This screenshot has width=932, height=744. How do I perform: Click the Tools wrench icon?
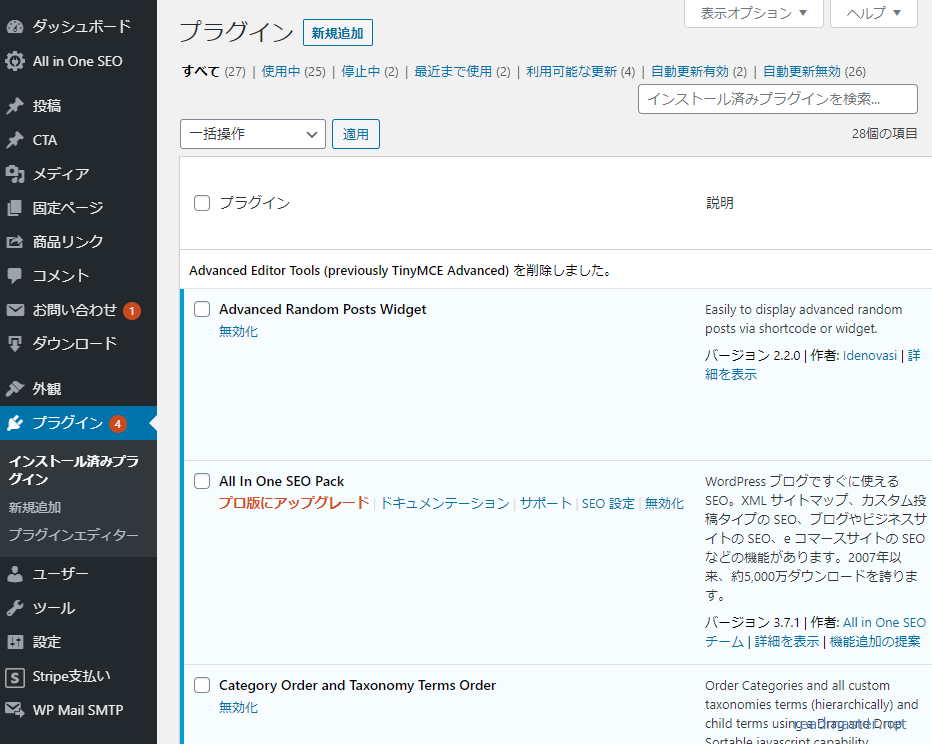(15, 608)
